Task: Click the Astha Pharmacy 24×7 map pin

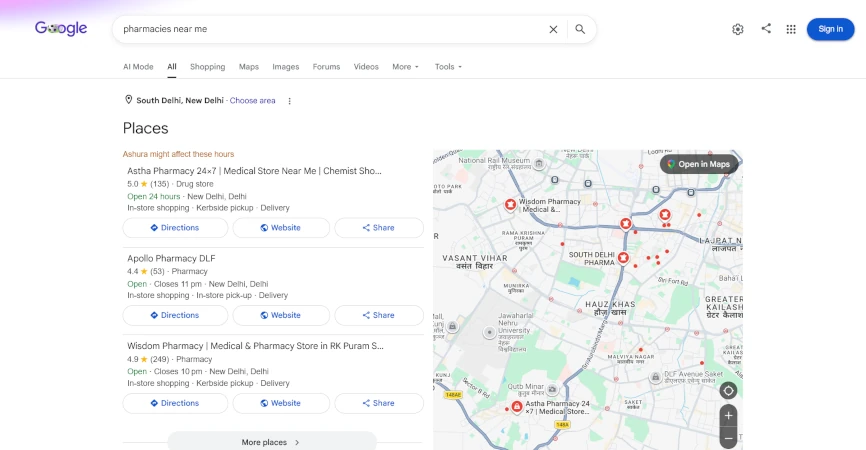Action: click(x=516, y=407)
